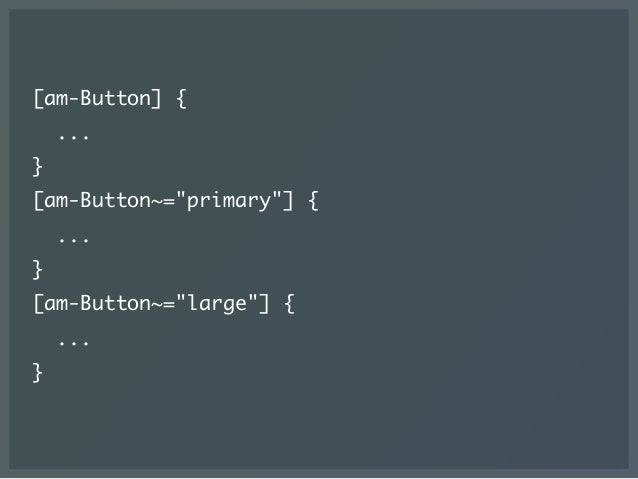Image resolution: width=638 pixels, height=479 pixels.
Task: Click the [am-Button~="primary"] selector
Action: pyautogui.click(x=163, y=201)
